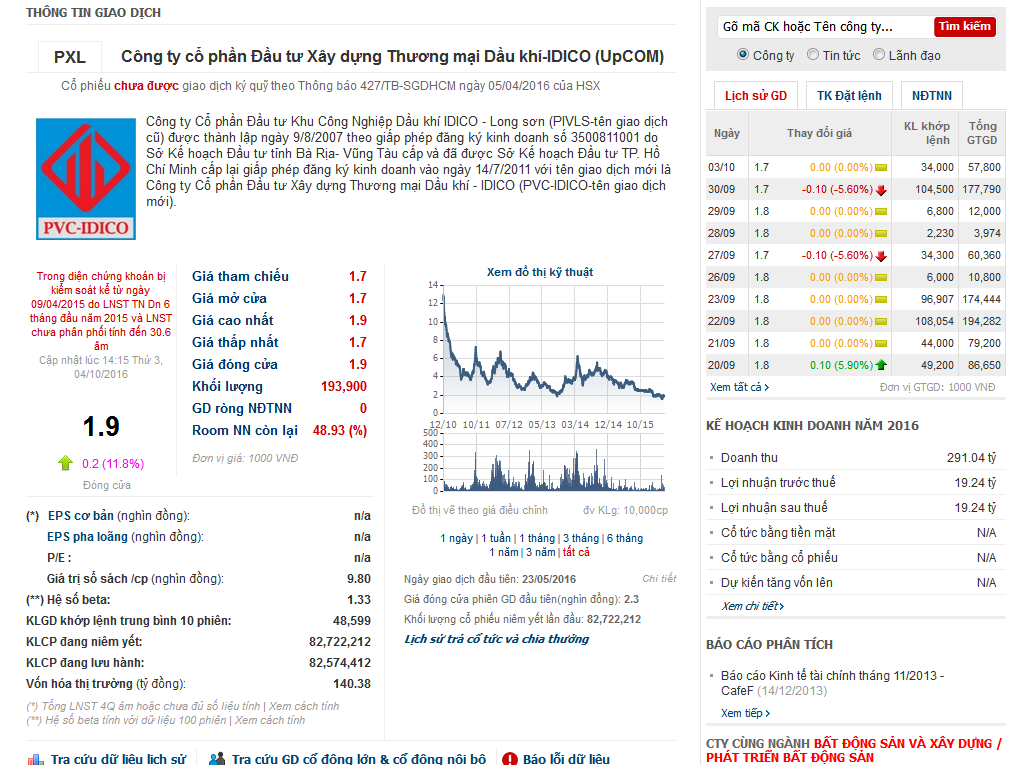1030x765 pixels.
Task: Click the PVC-IDICO company logo
Action: [85, 179]
